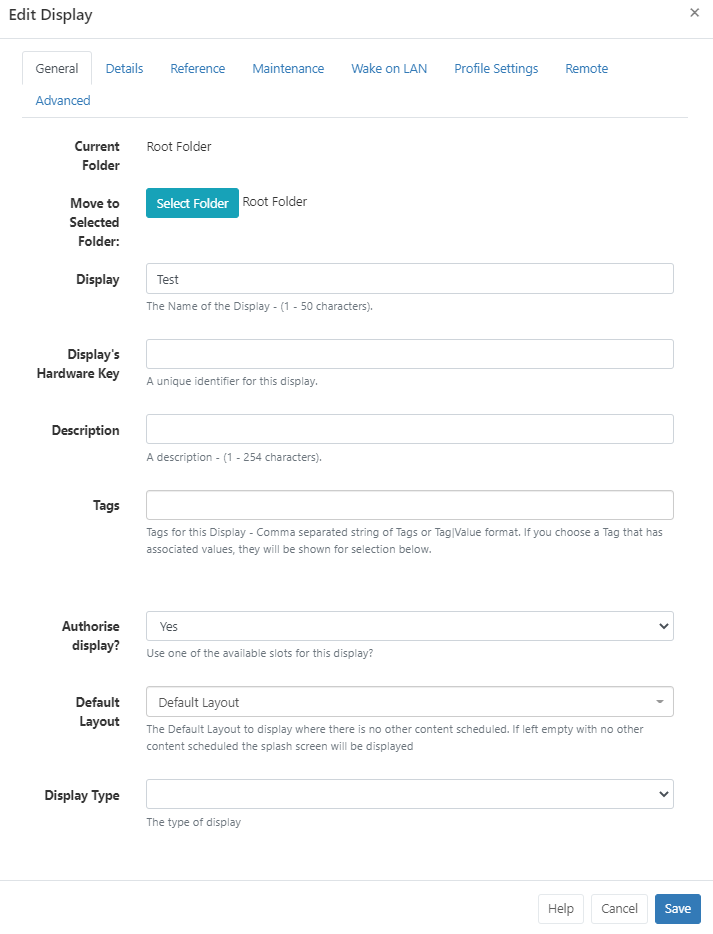Open the Reference tab
Screen dimensions: 713x934
click(x=197, y=69)
